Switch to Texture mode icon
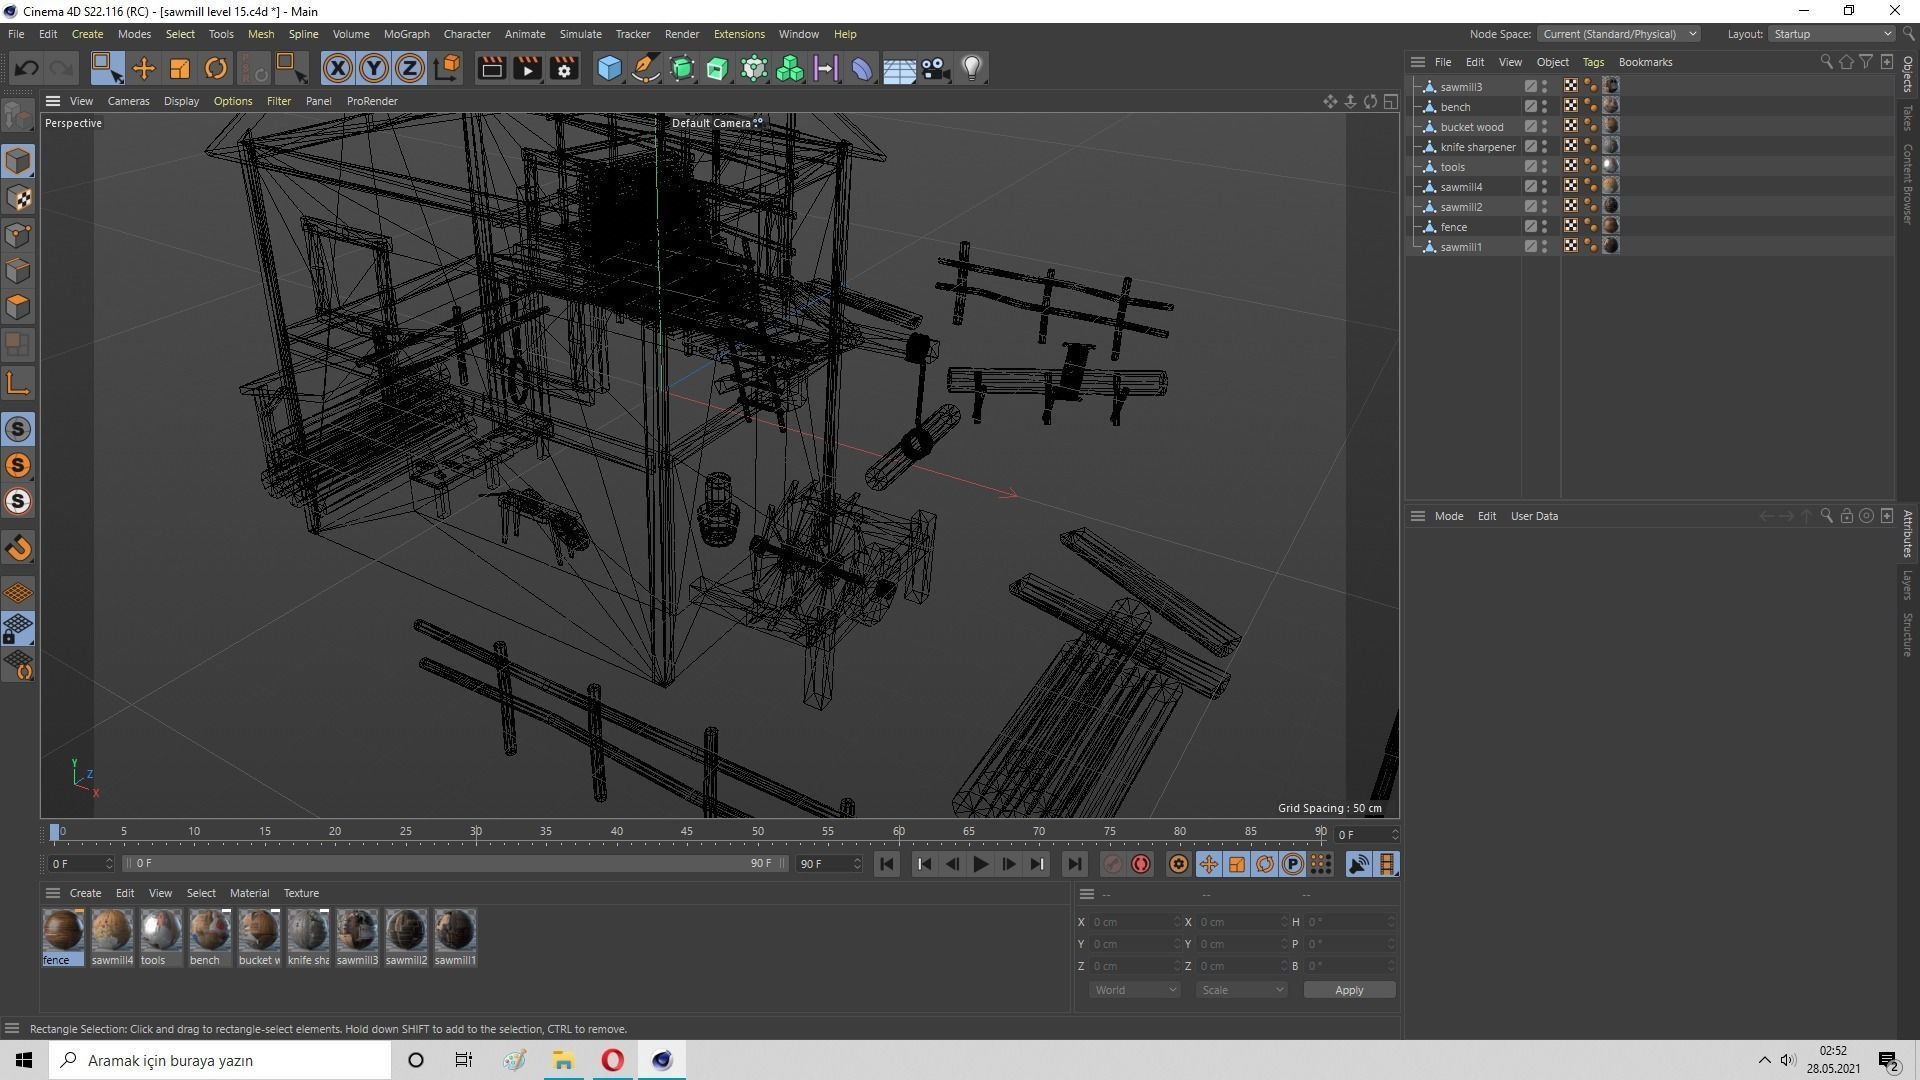The height and width of the screenshot is (1080, 1920). click(18, 198)
